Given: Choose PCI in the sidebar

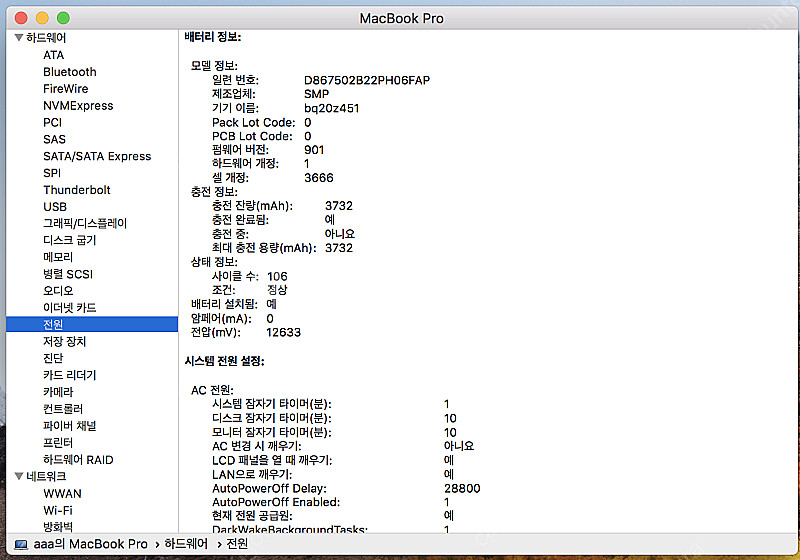Looking at the screenshot, I should (53, 122).
